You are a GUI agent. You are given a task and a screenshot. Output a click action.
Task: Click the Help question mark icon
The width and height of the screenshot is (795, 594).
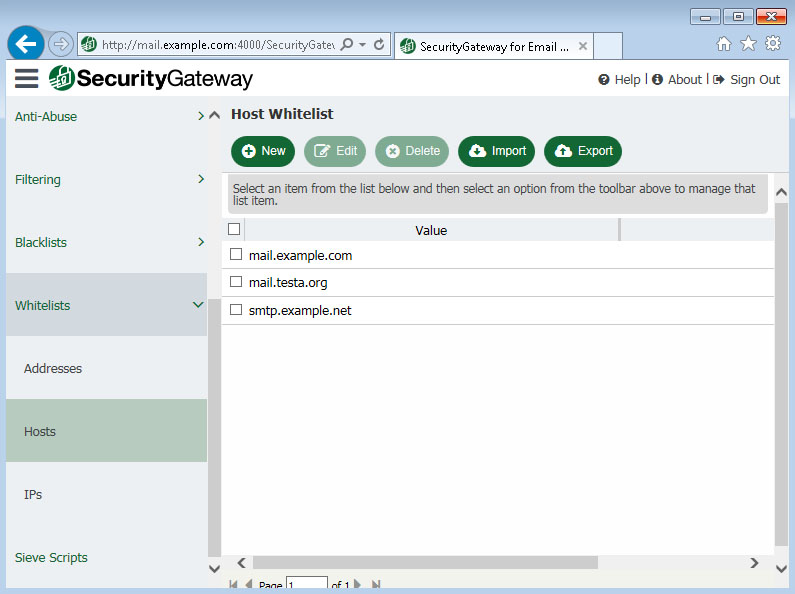tap(603, 80)
